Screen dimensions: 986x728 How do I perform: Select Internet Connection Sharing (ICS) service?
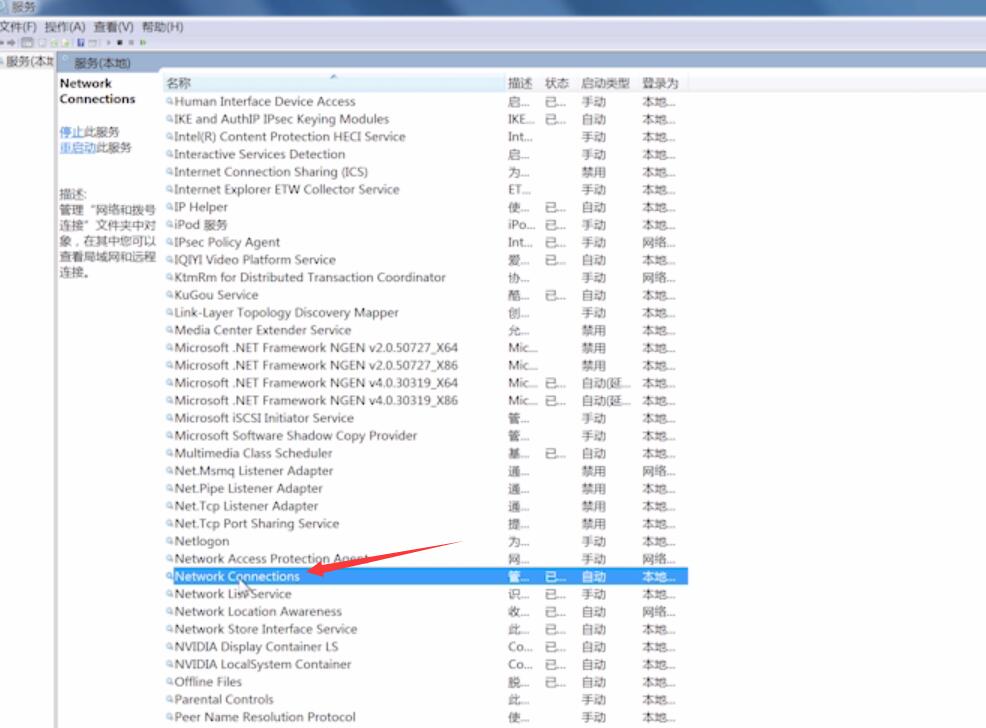tap(271, 172)
